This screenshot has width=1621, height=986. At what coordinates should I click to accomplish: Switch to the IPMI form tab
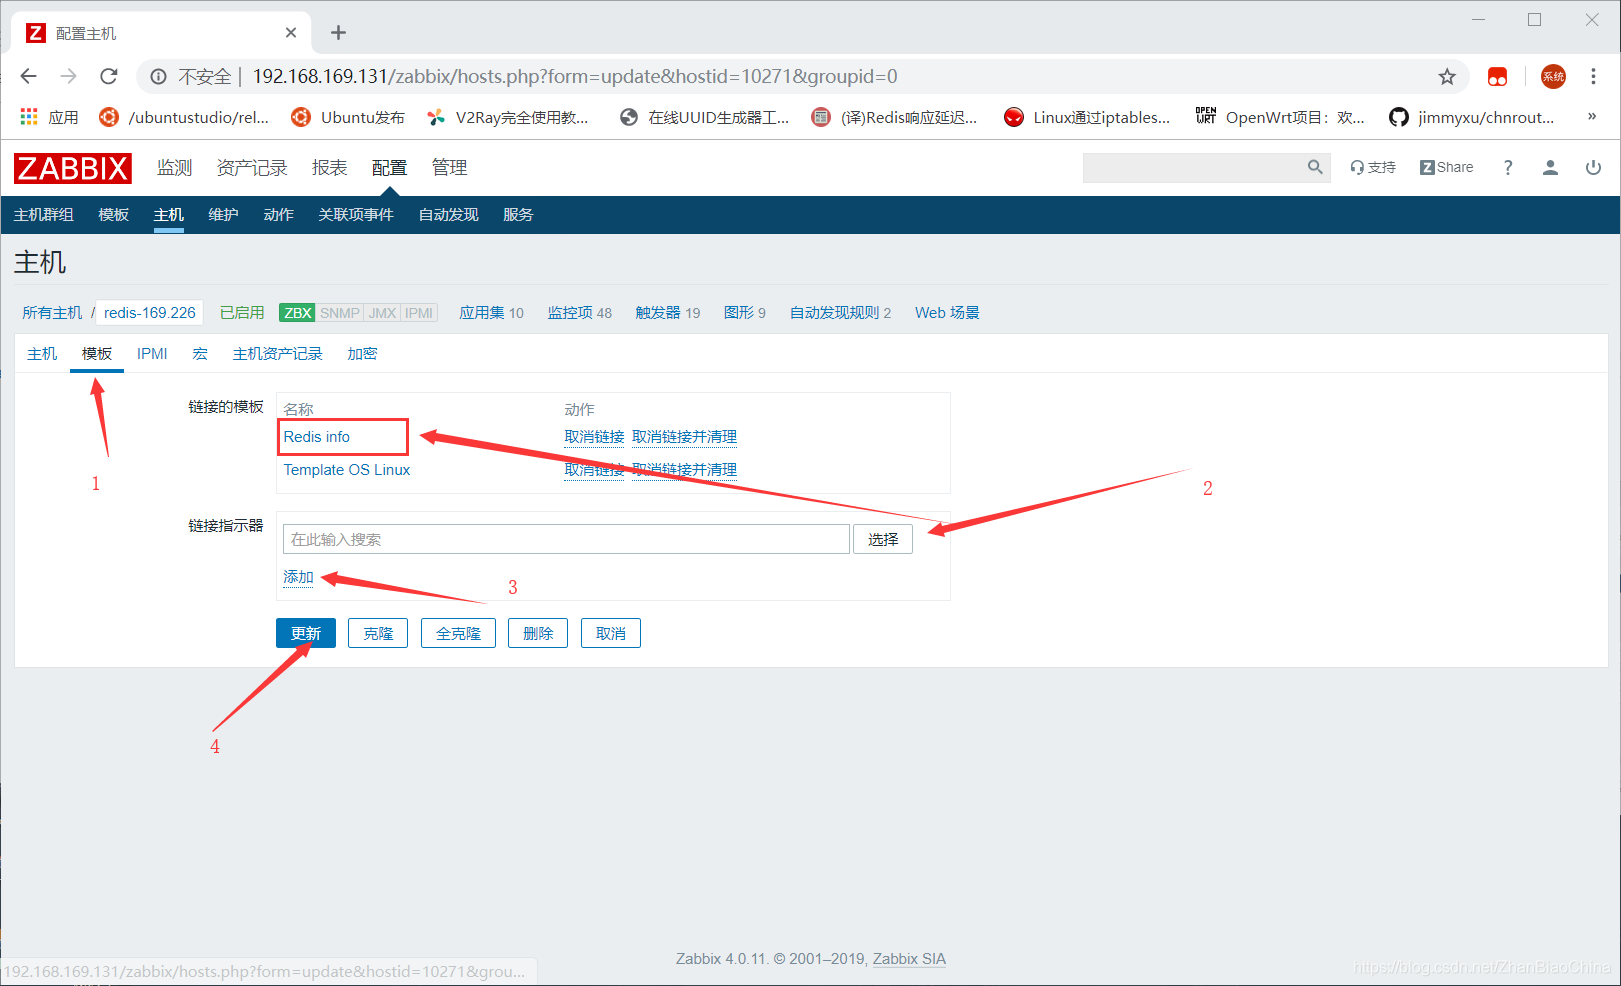tap(152, 354)
